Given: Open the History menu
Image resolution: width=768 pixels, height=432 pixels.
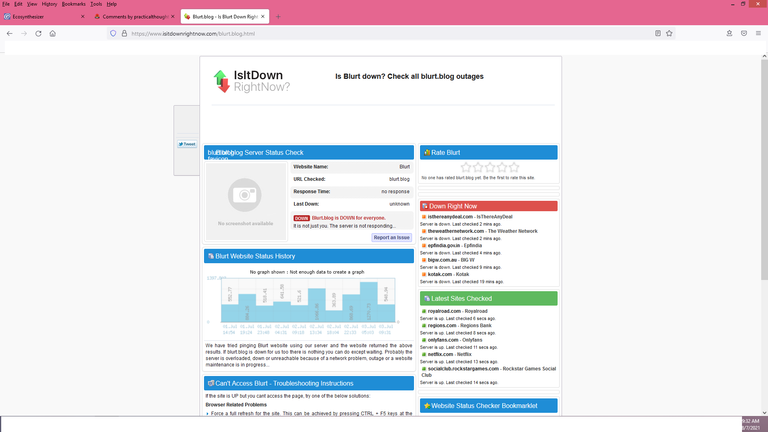Looking at the screenshot, I should [49, 4].
